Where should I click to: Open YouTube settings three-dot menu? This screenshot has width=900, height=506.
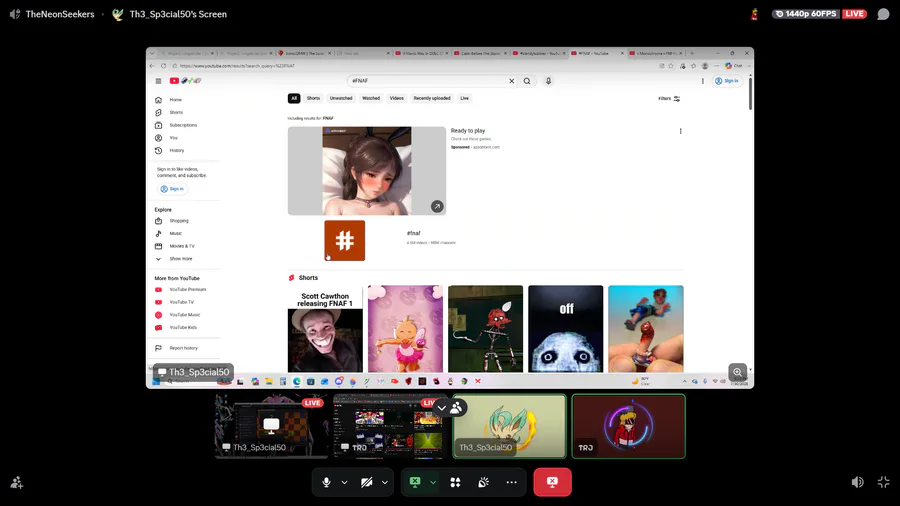(x=703, y=81)
